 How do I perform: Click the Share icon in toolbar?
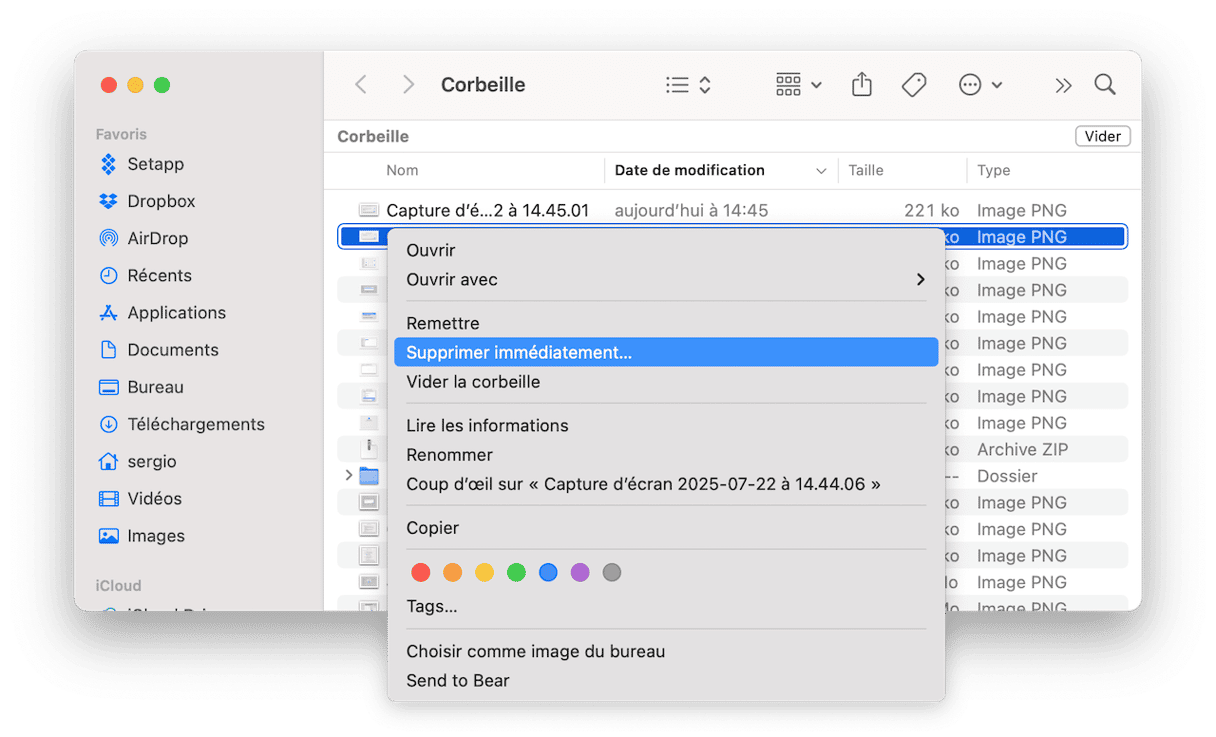861,85
